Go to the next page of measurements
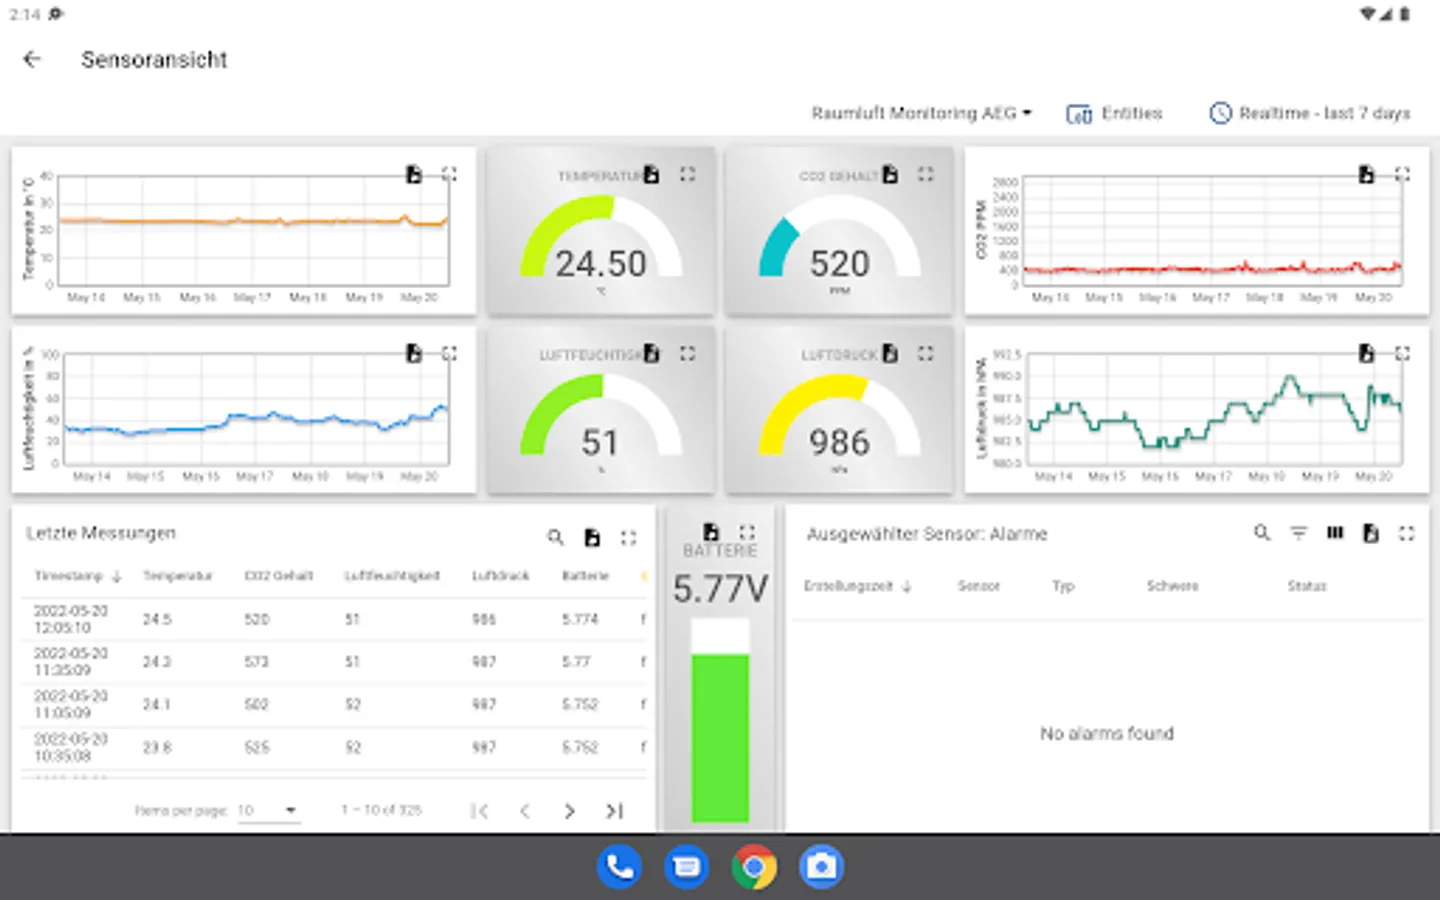The width and height of the screenshot is (1440, 900). pyautogui.click(x=570, y=811)
